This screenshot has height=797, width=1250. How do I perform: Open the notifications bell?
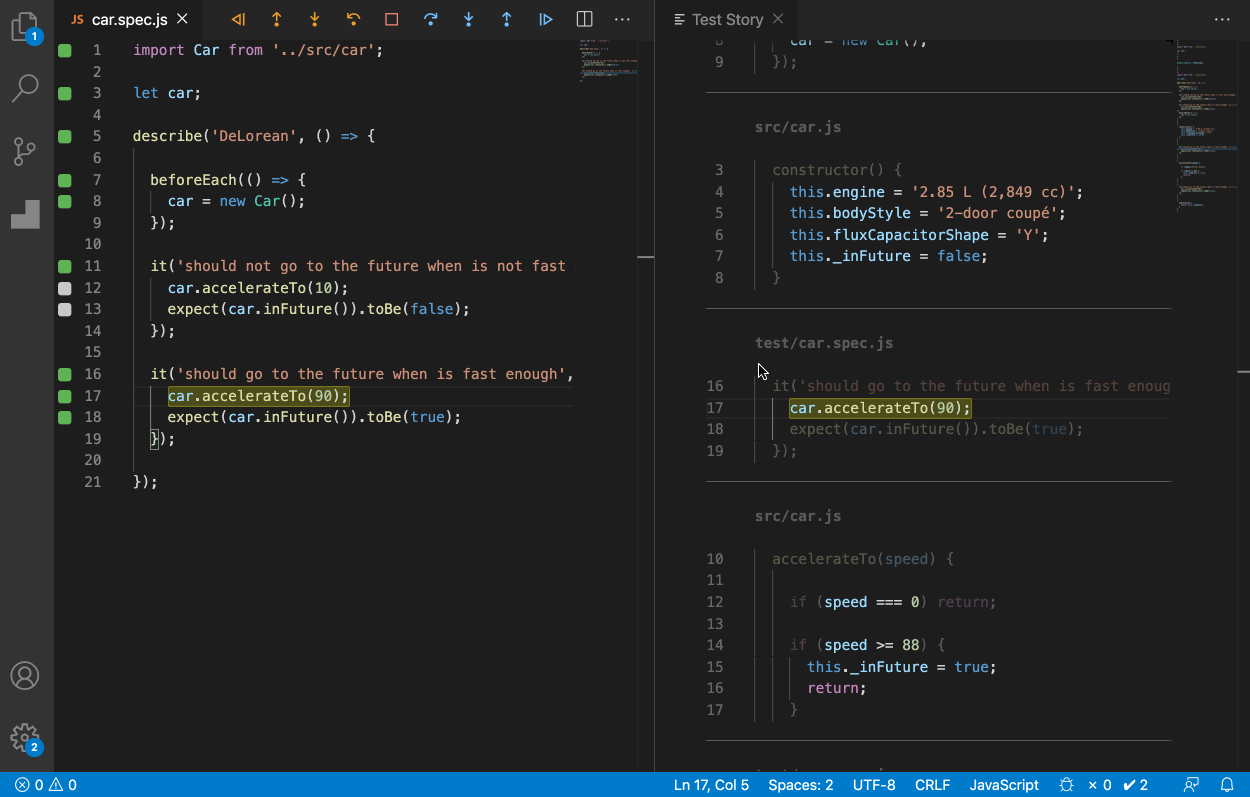tap(1227, 785)
